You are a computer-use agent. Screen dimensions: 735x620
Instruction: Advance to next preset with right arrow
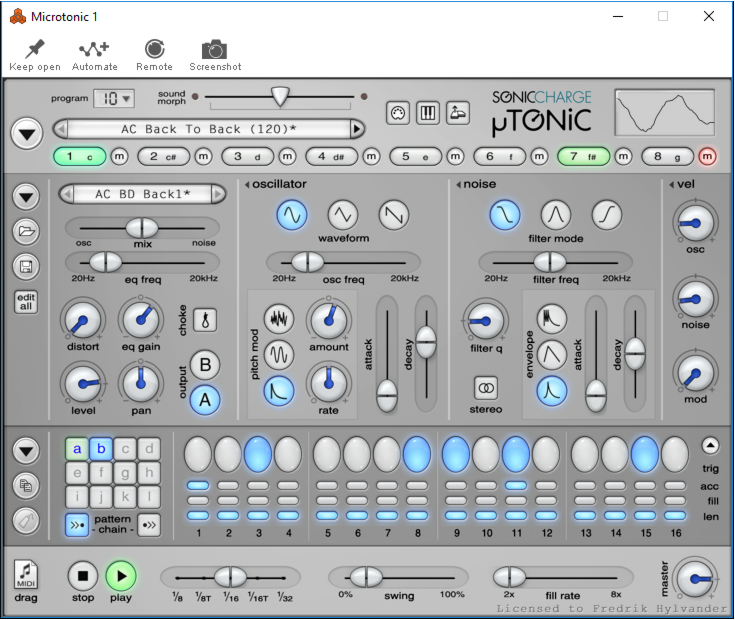tap(357, 129)
